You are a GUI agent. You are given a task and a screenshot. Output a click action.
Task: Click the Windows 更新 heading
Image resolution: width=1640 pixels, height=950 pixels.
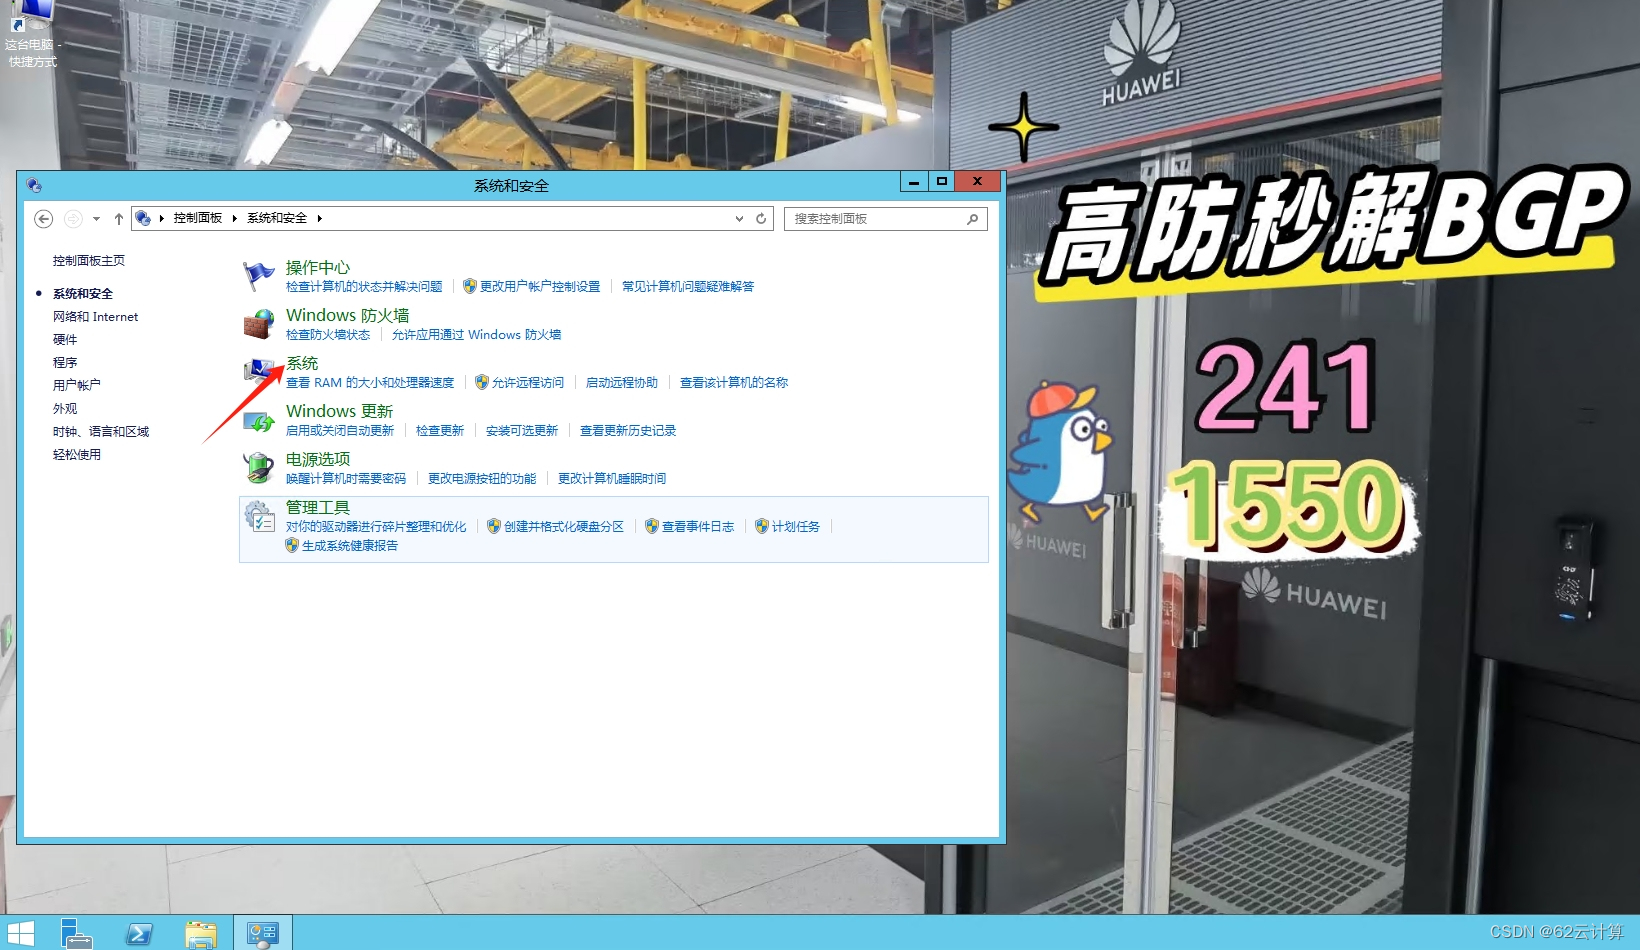(340, 411)
